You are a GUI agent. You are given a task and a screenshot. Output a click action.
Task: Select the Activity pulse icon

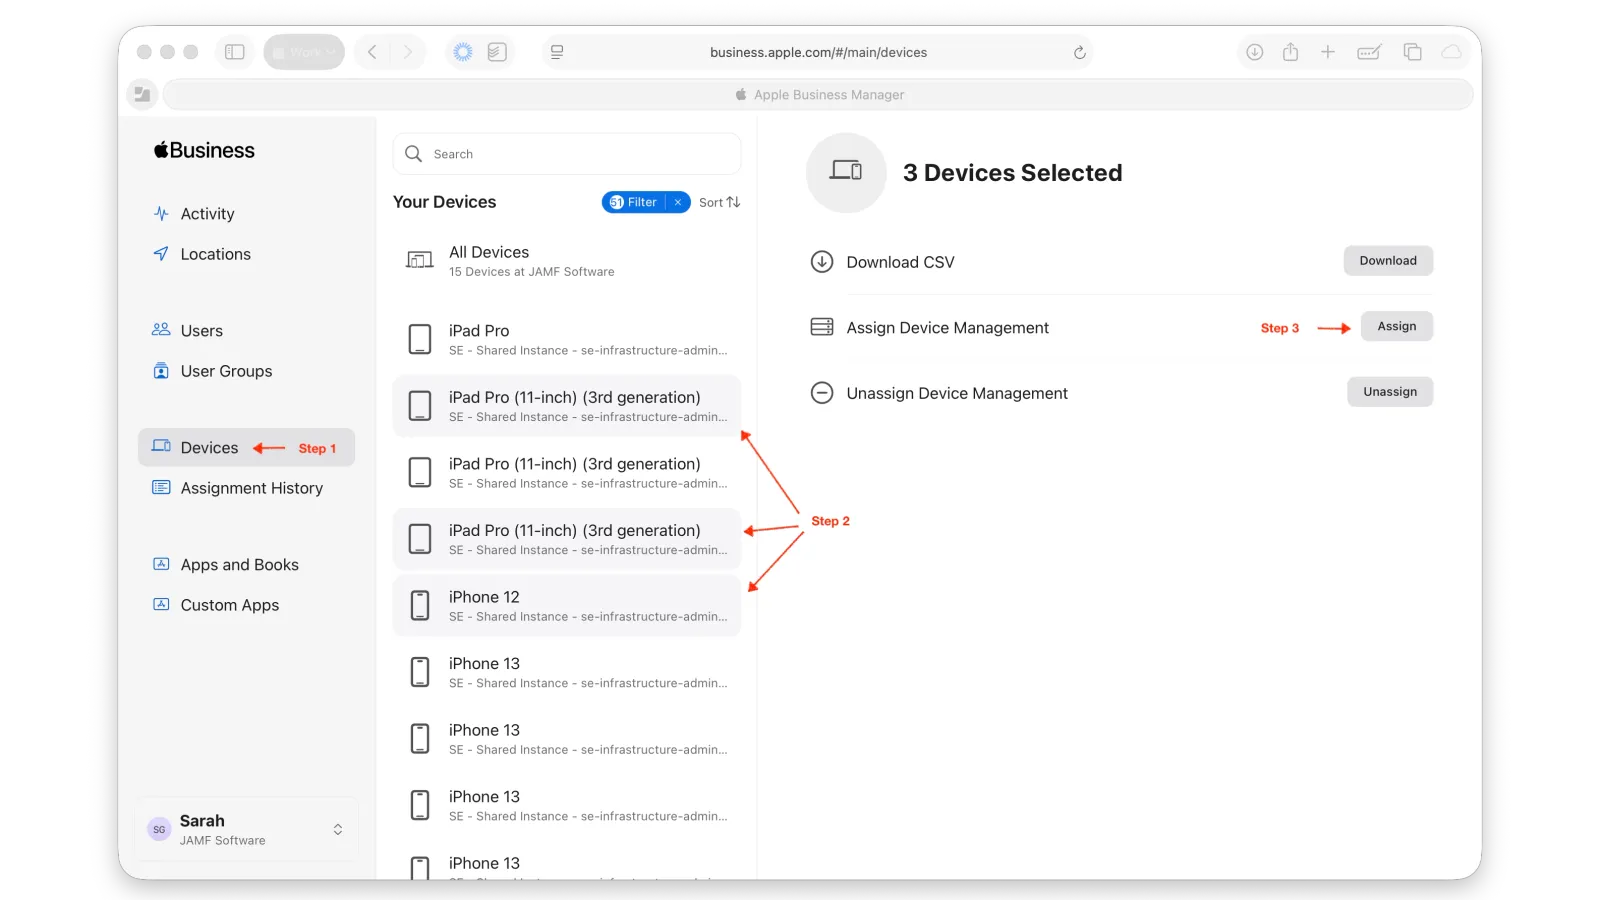pyautogui.click(x=161, y=213)
